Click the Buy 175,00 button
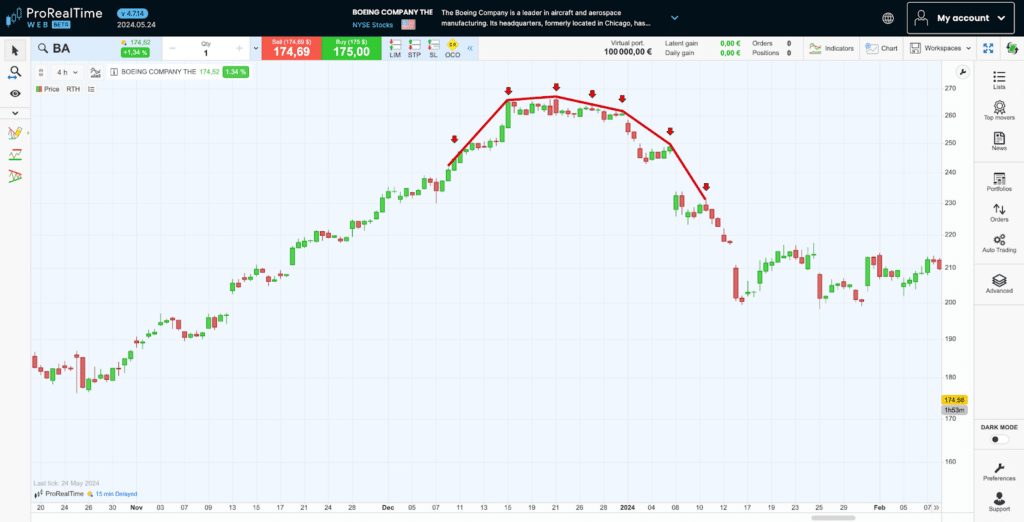Viewport: 1024px width, 522px height. pyautogui.click(x=350, y=48)
